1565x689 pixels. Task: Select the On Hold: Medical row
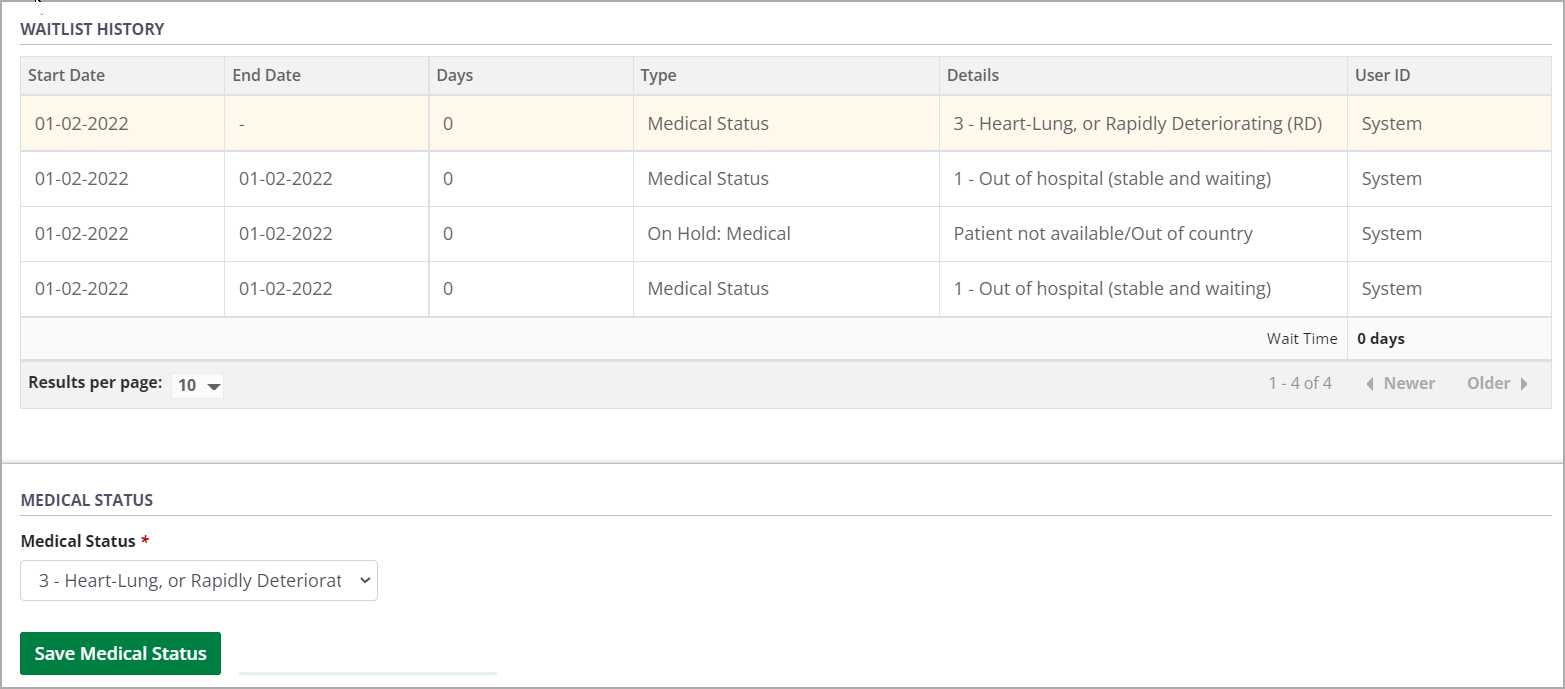pos(700,233)
